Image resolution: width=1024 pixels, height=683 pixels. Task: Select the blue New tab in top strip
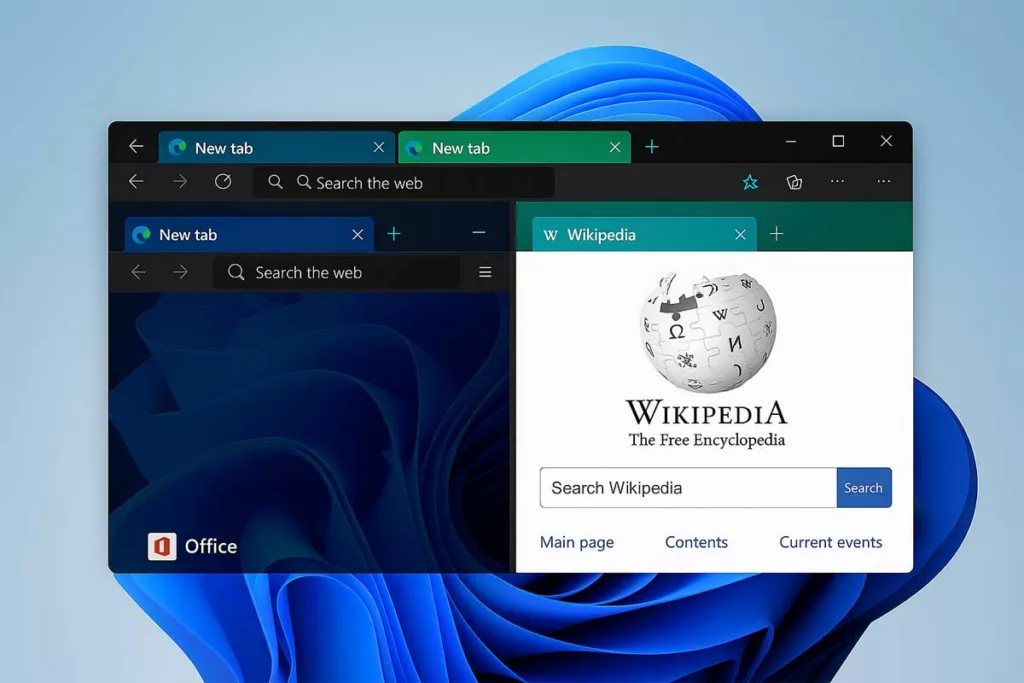coord(276,148)
